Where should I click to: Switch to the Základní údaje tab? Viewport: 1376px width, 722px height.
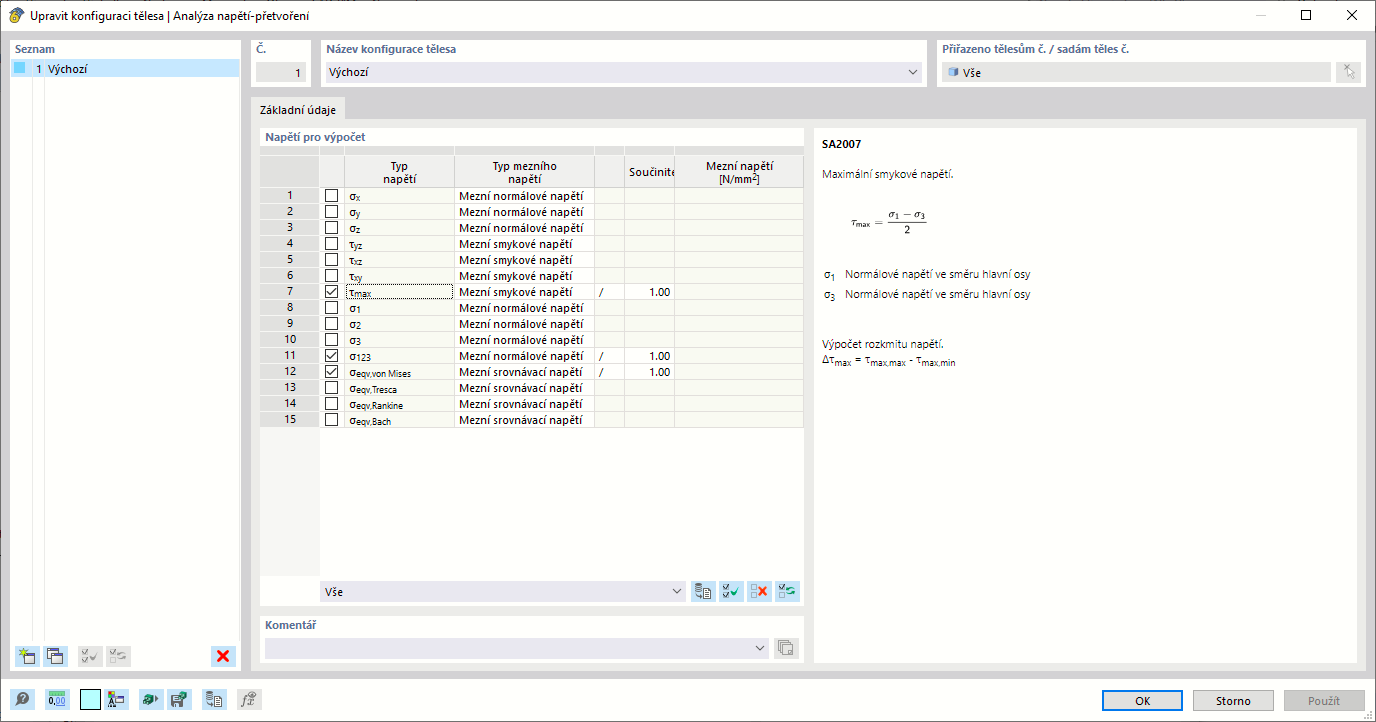tap(297, 110)
